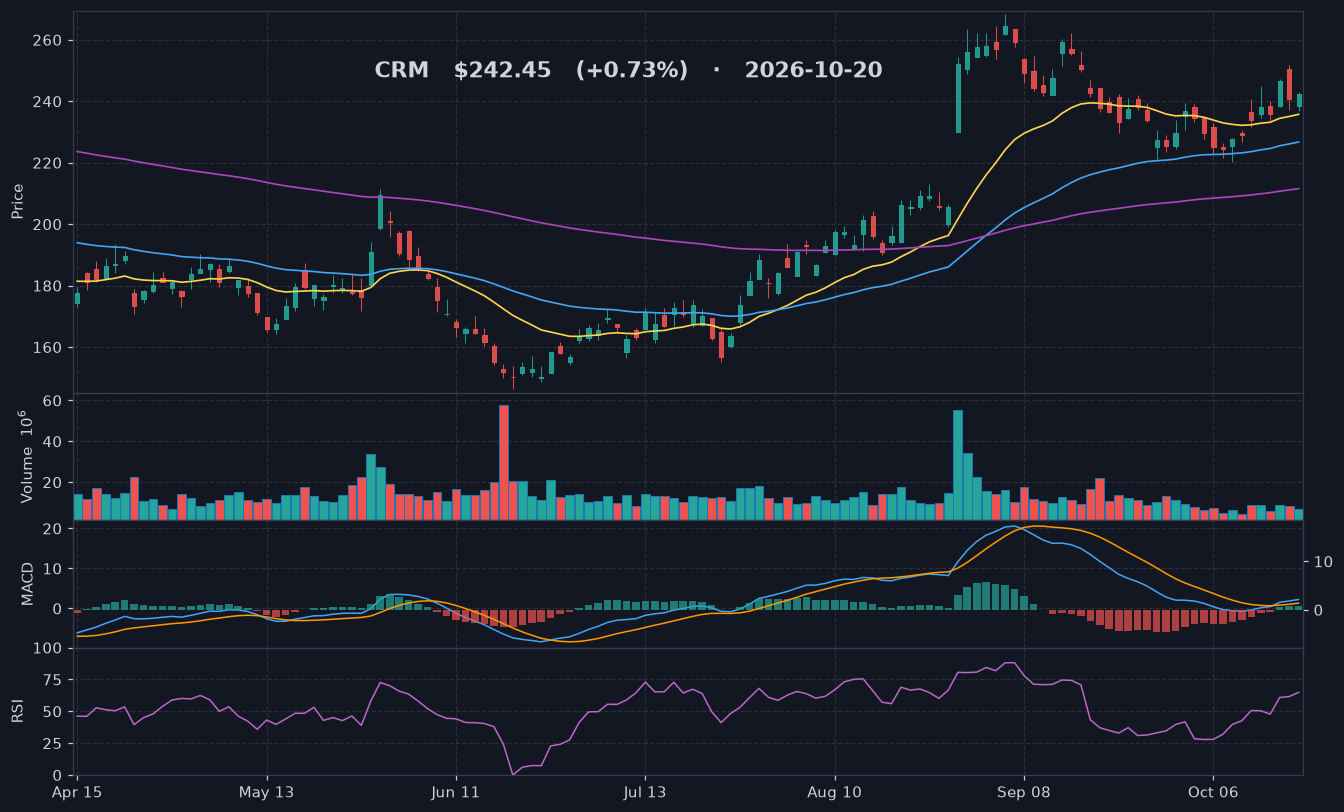Select the 25 tick on the RSI axis
1344x812 pixels.
[x=54, y=744]
